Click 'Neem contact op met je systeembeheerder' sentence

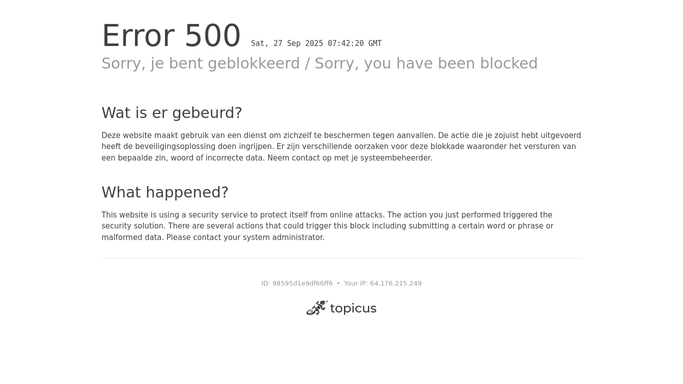point(350,158)
